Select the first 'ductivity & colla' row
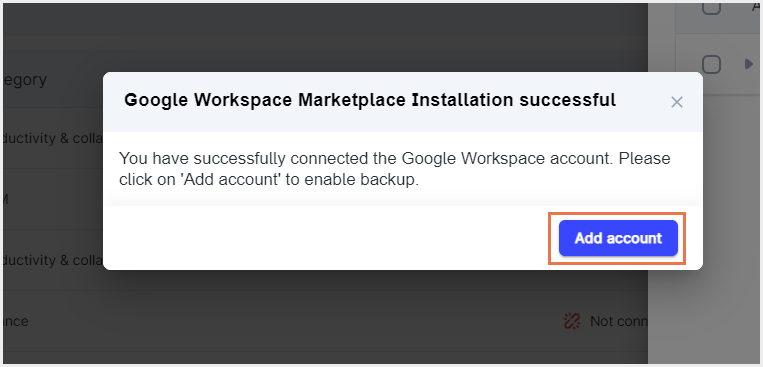This screenshot has height=367, width=763. pyautogui.click(x=53, y=138)
